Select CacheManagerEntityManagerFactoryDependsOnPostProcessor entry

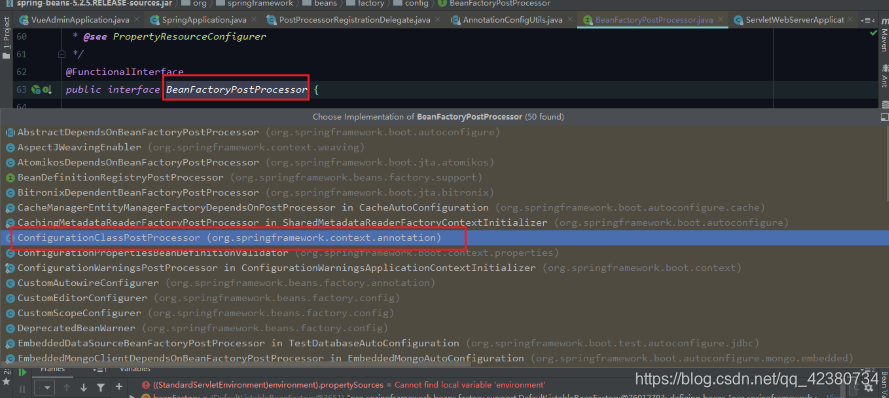[x=444, y=208]
